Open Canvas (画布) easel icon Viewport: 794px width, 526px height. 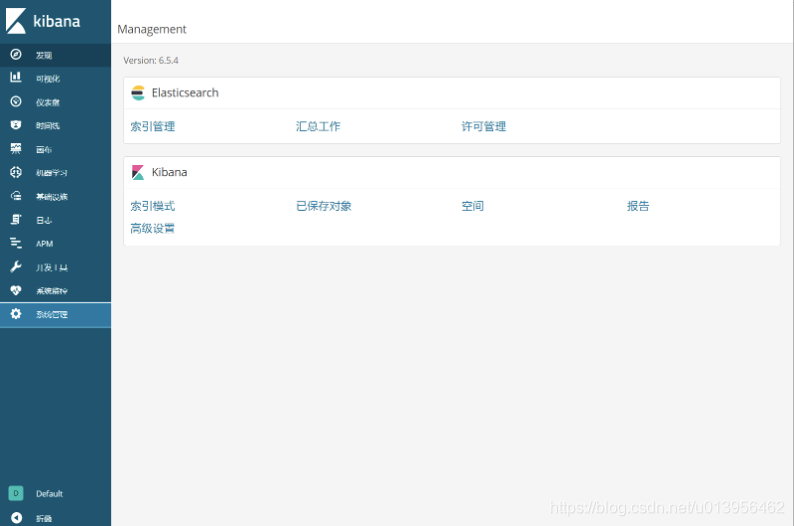point(16,148)
